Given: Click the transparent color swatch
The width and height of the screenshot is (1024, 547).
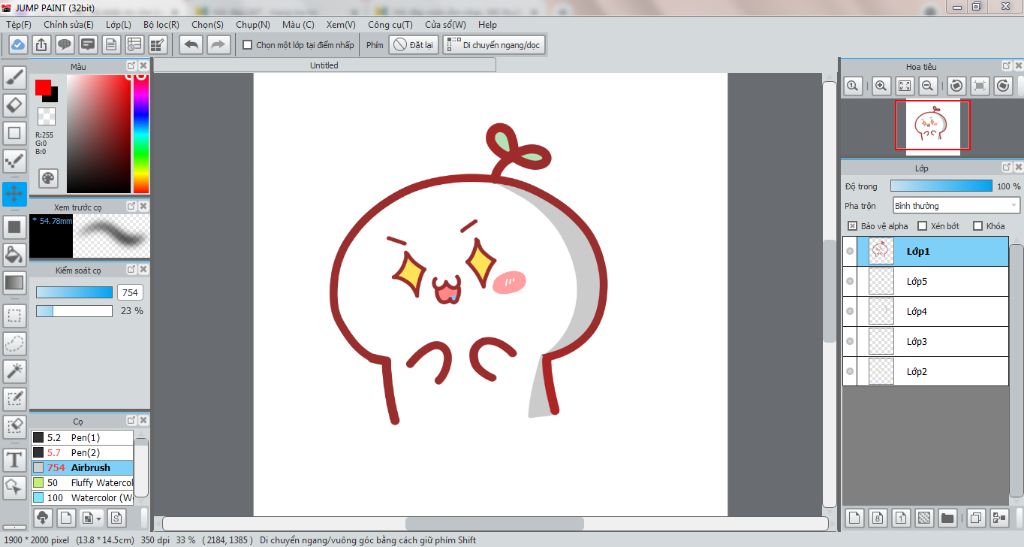Looking at the screenshot, I should coord(46,116).
